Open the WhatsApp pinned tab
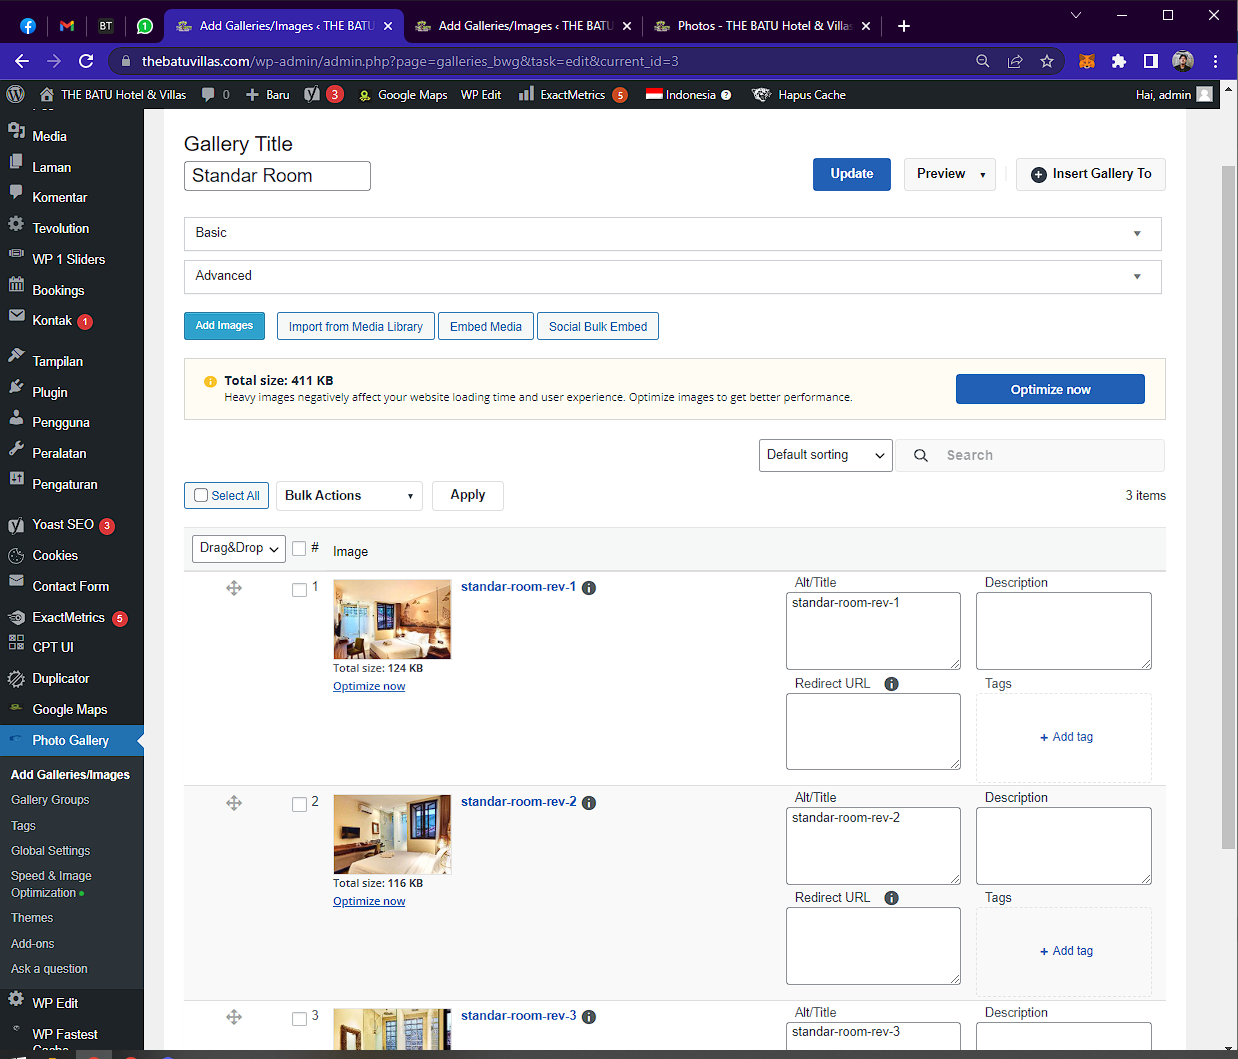The height and width of the screenshot is (1059, 1238). [145, 26]
